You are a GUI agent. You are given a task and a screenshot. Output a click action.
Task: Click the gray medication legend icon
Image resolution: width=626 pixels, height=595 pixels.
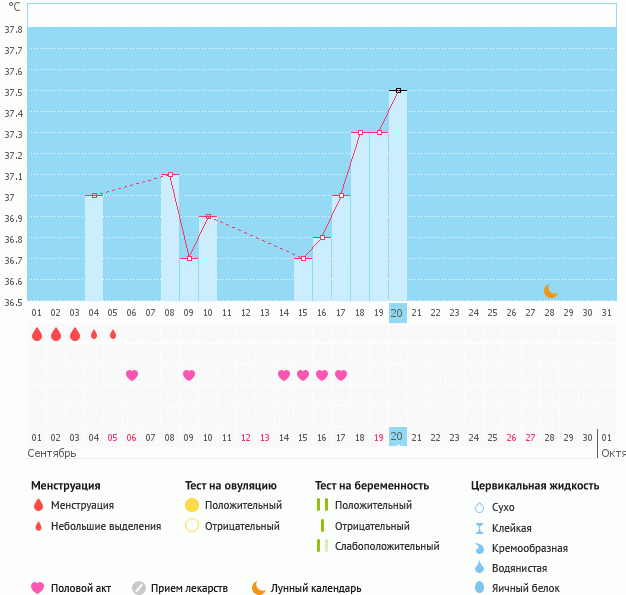click(139, 588)
